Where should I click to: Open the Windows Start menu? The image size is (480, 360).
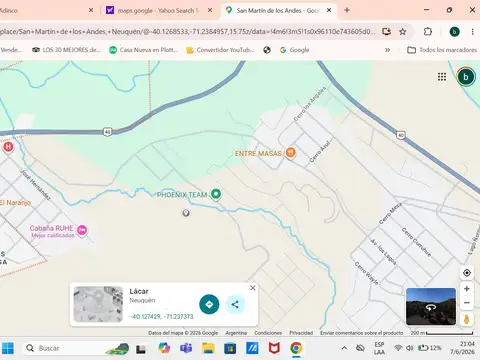(8, 348)
